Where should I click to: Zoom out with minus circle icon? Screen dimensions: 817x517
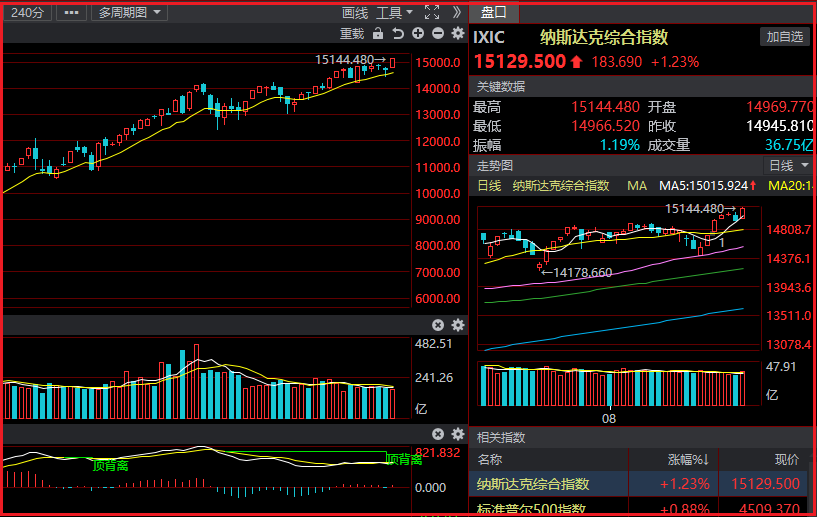(x=438, y=33)
